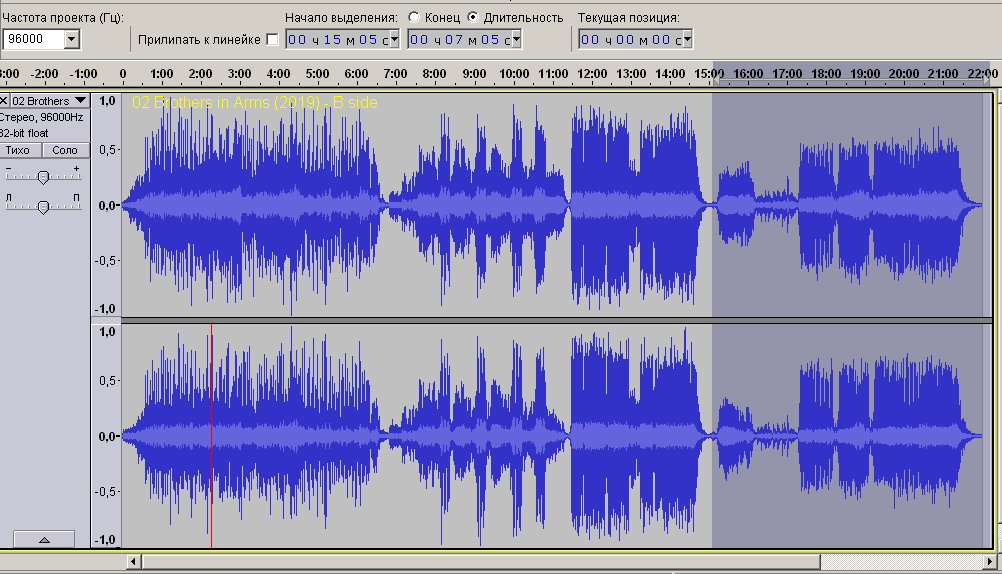Click the track gain slider handle
Viewport: 1002px width, 574px height.
point(43,177)
